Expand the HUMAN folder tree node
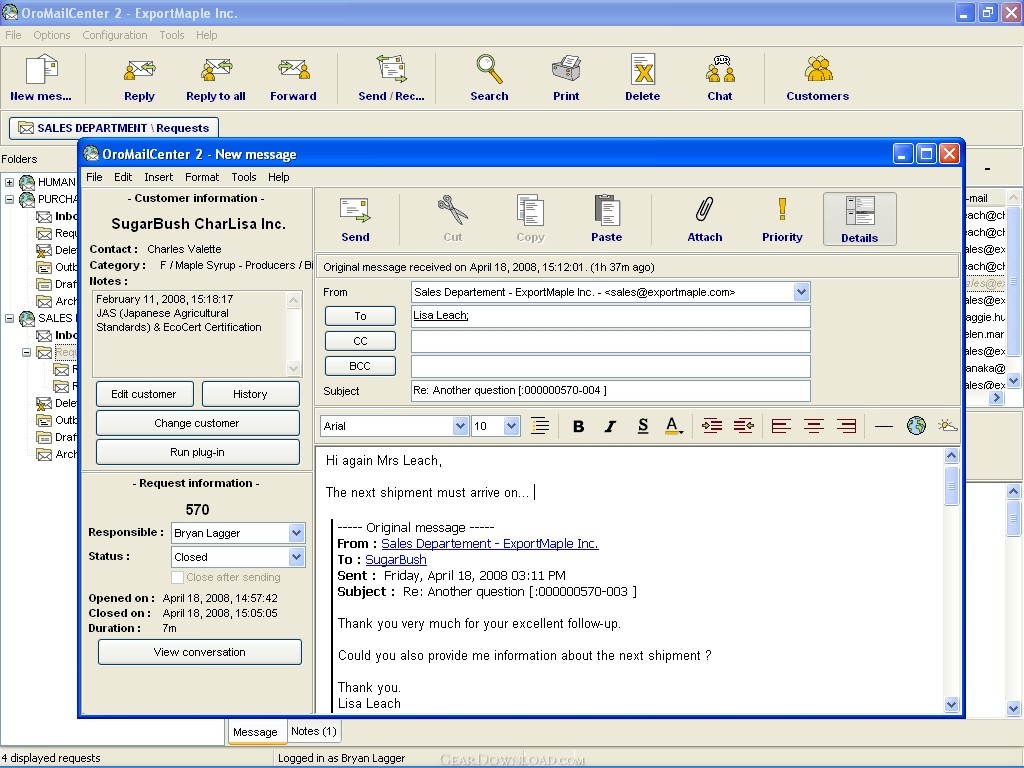The image size is (1024, 768). click(10, 182)
